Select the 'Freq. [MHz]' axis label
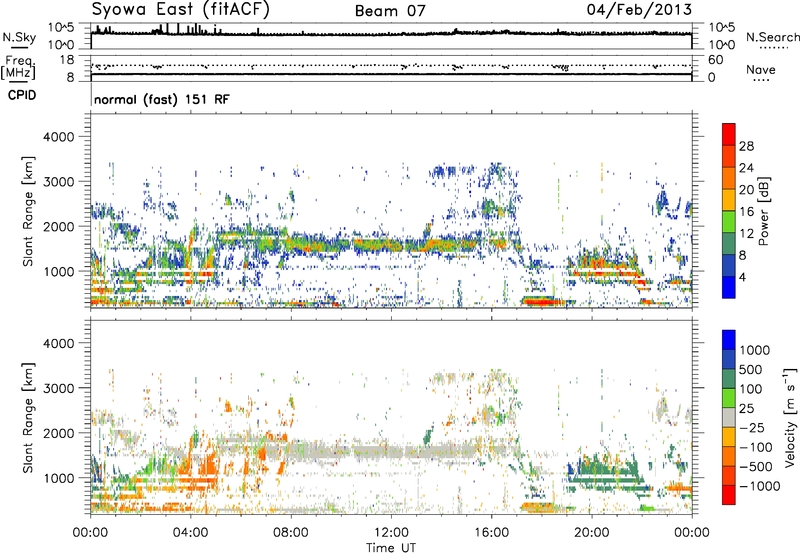Screen dimensions: 800x554 pos(19,68)
